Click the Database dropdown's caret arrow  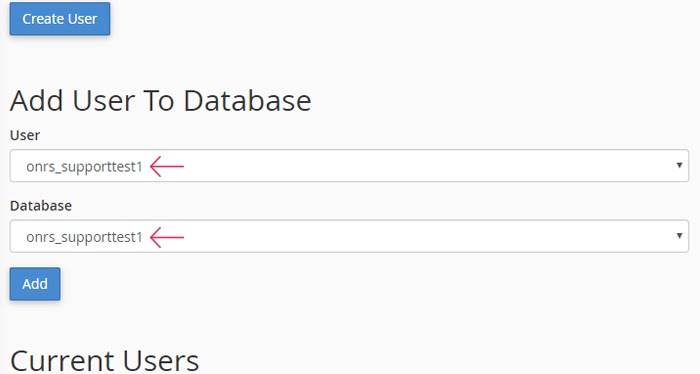[679, 235]
